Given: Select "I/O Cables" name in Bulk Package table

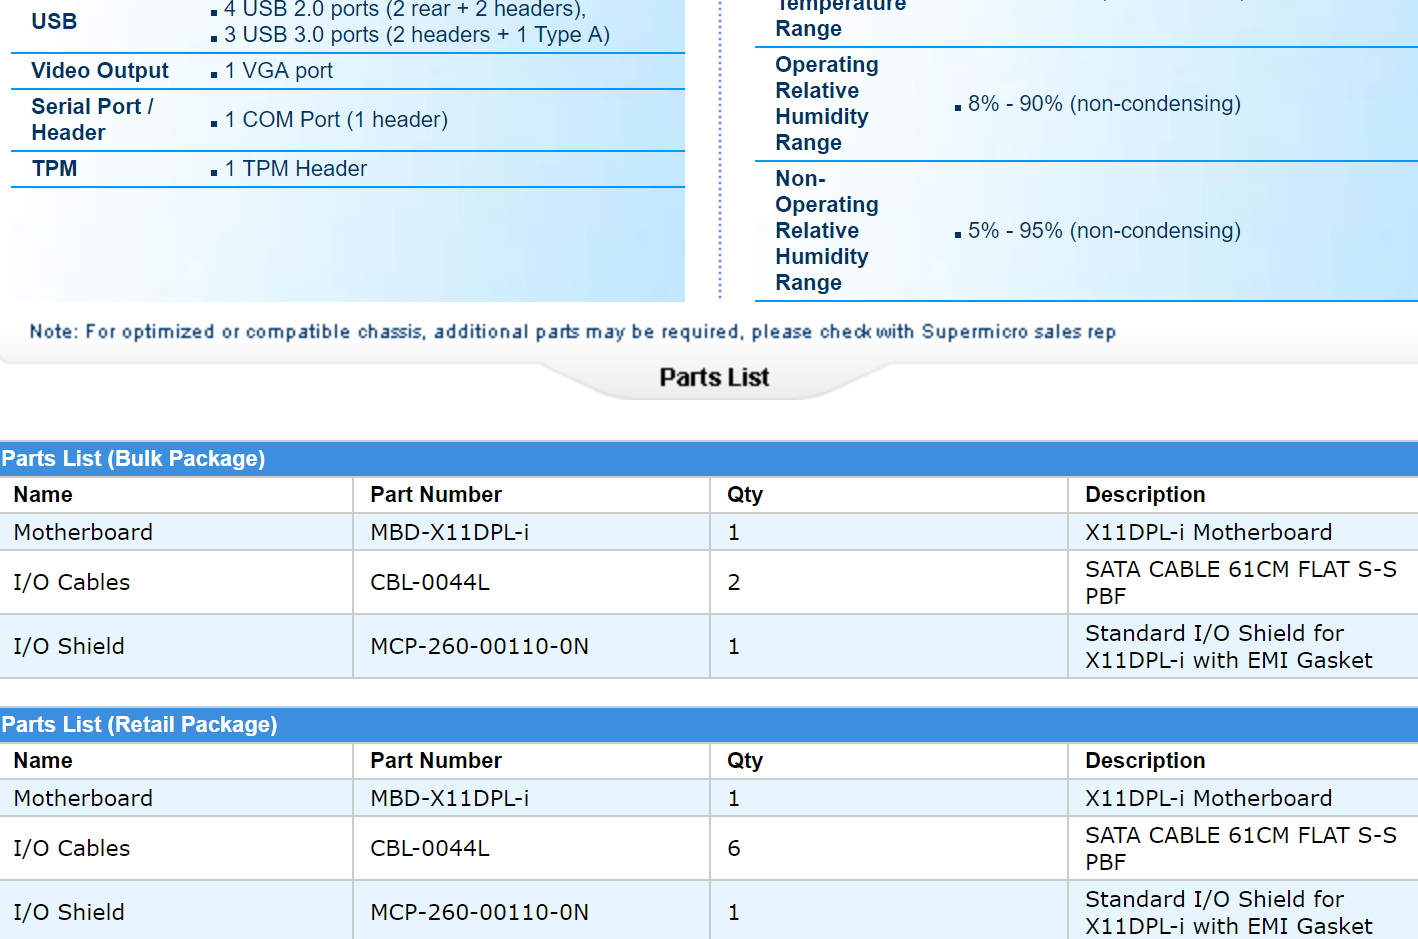Looking at the screenshot, I should point(72,583).
